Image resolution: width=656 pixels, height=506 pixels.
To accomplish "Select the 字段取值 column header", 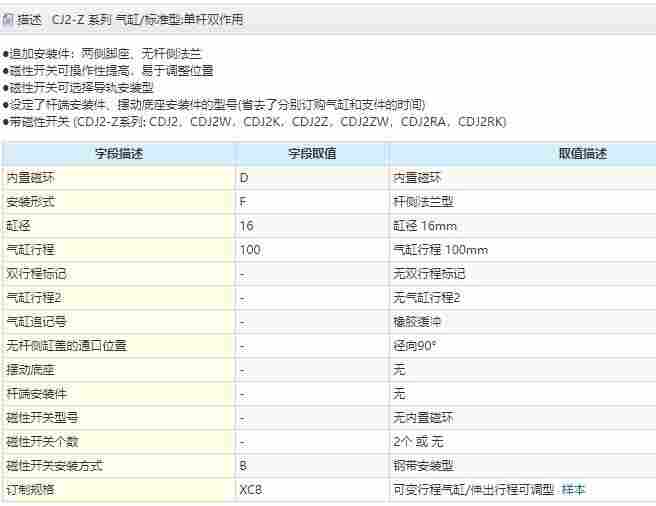I will (312, 154).
